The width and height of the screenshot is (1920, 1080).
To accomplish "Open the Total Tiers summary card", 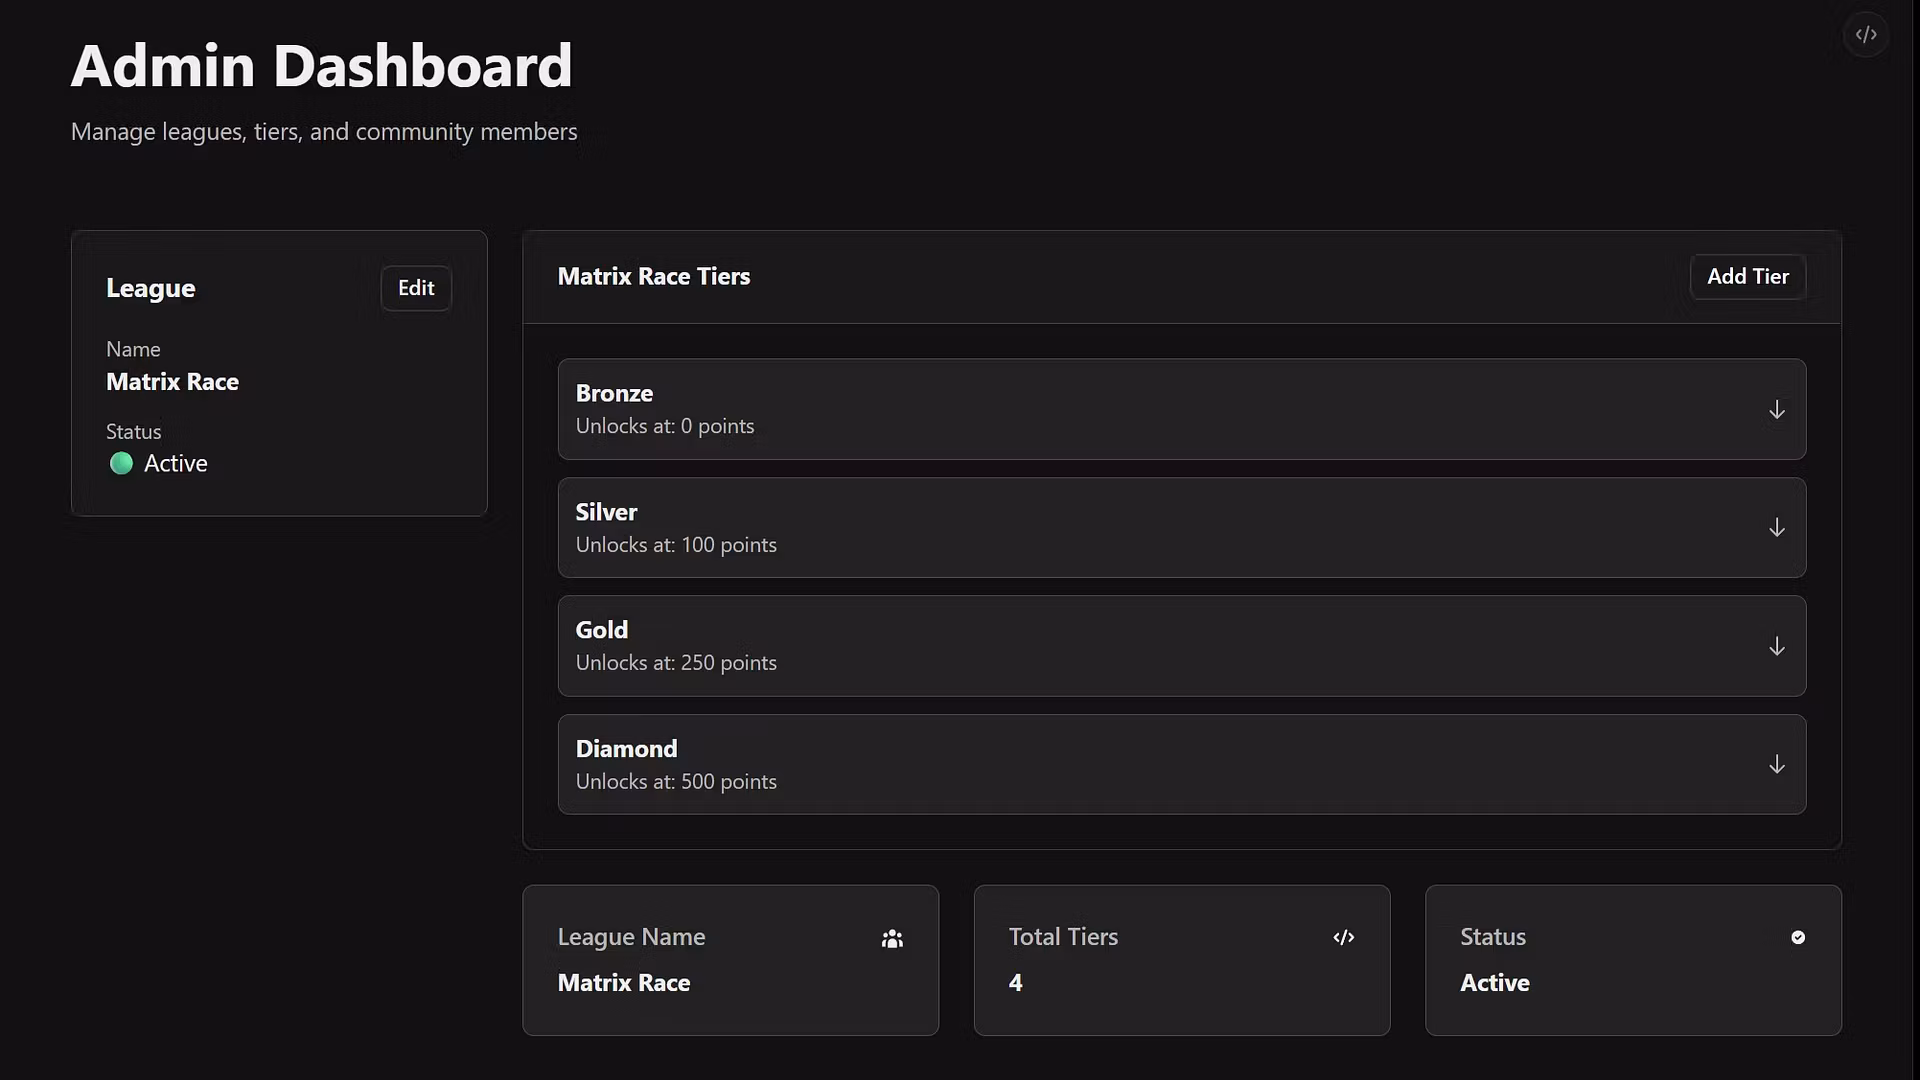I will point(1181,960).
